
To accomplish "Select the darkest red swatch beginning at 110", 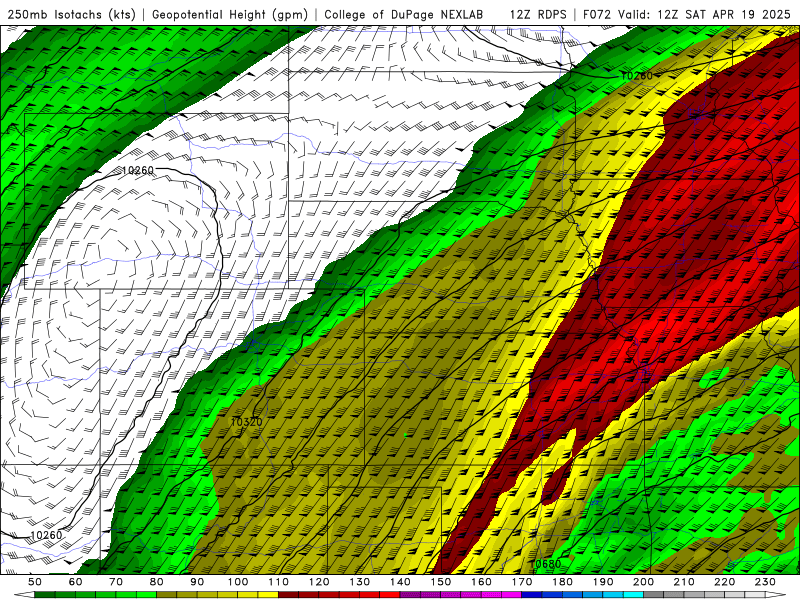I will (288, 594).
